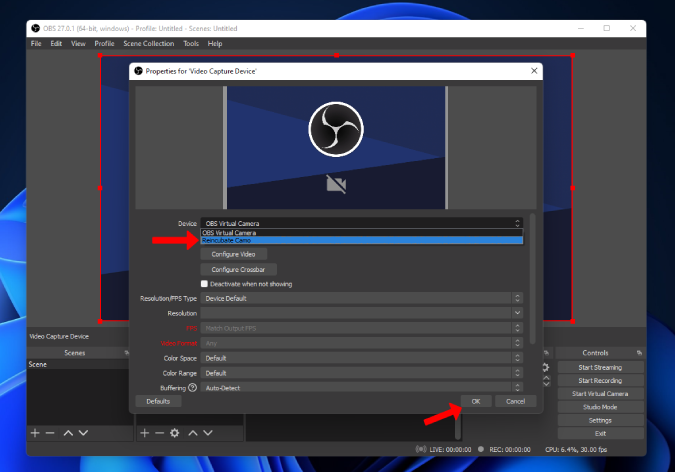
Task: Open the Edit menu
Action: point(56,43)
